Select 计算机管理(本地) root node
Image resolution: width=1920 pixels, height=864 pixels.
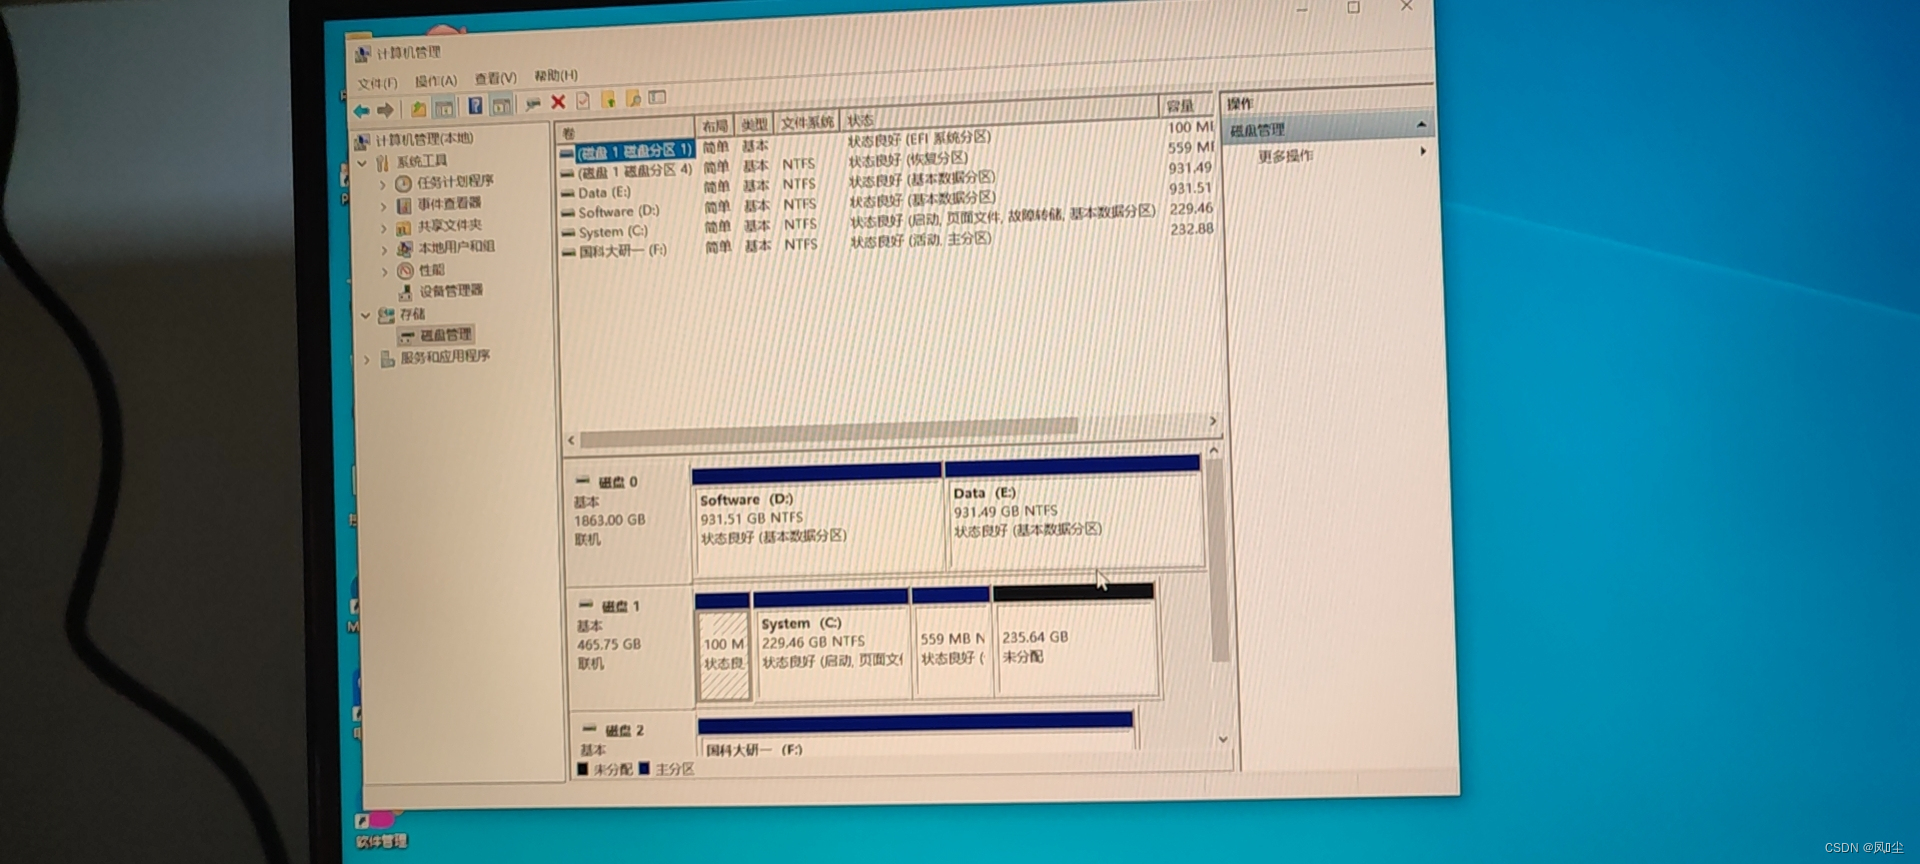click(424, 139)
